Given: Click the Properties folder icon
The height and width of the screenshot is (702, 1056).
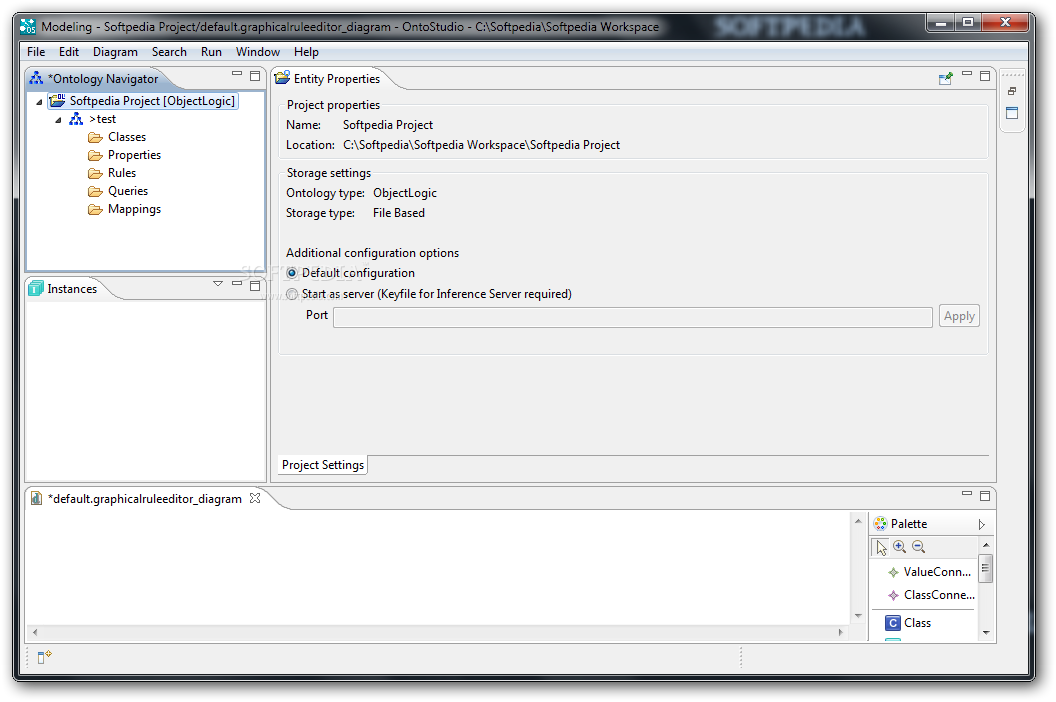Looking at the screenshot, I should pos(95,156).
